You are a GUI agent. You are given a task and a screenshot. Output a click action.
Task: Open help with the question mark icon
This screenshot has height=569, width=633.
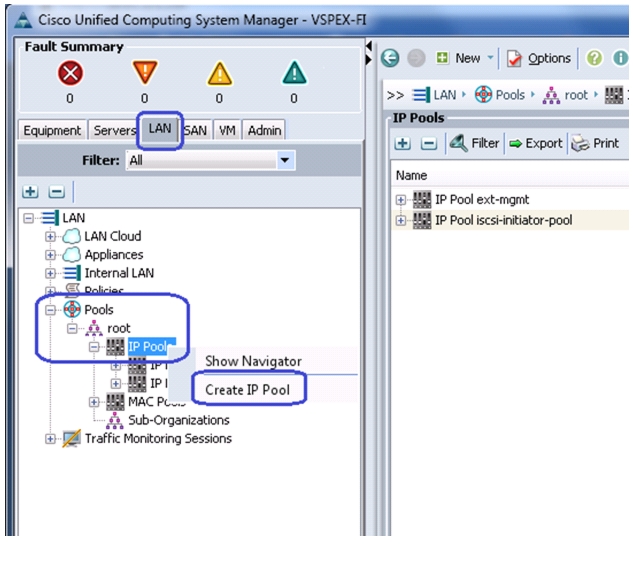[x=594, y=58]
